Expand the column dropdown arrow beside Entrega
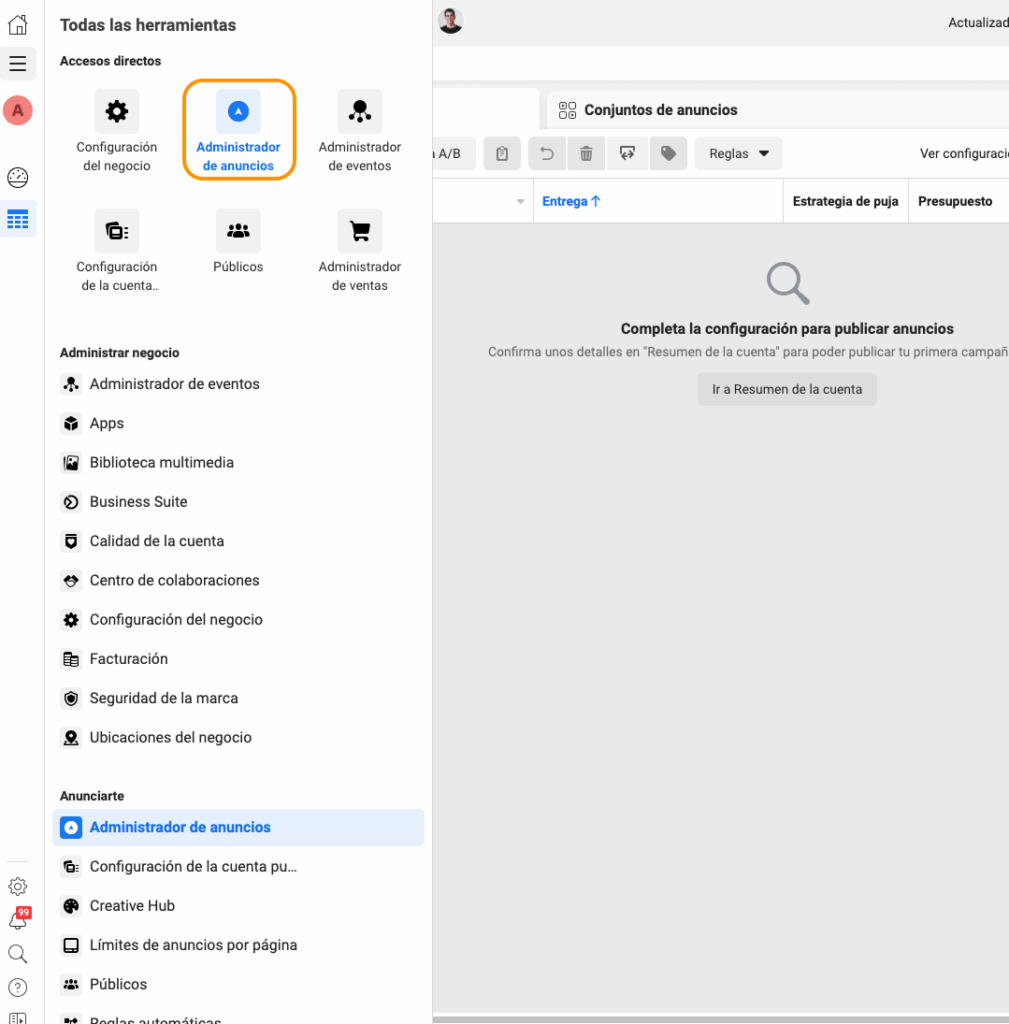Screen dimensions: 1009x1024 click(520, 202)
